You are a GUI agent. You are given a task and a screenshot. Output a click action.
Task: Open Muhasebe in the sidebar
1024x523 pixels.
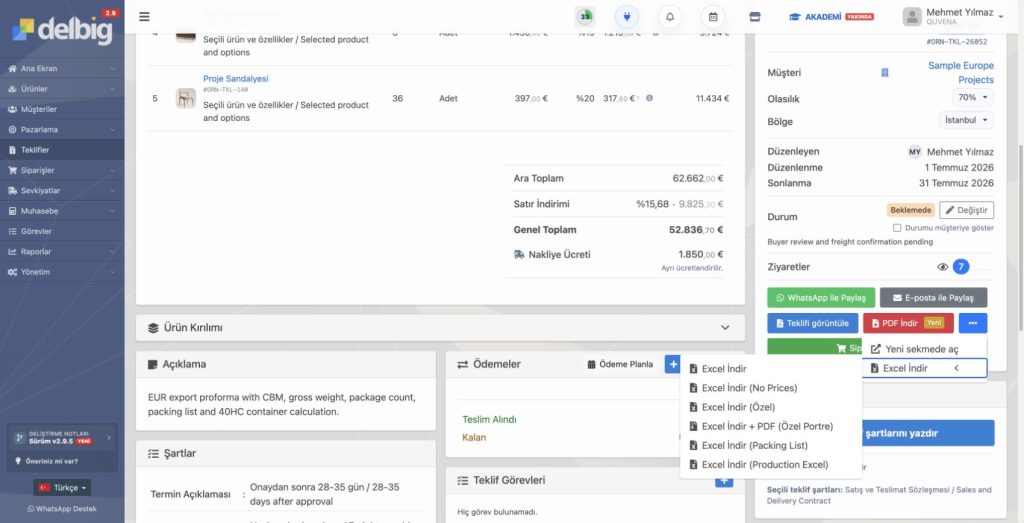pos(62,211)
